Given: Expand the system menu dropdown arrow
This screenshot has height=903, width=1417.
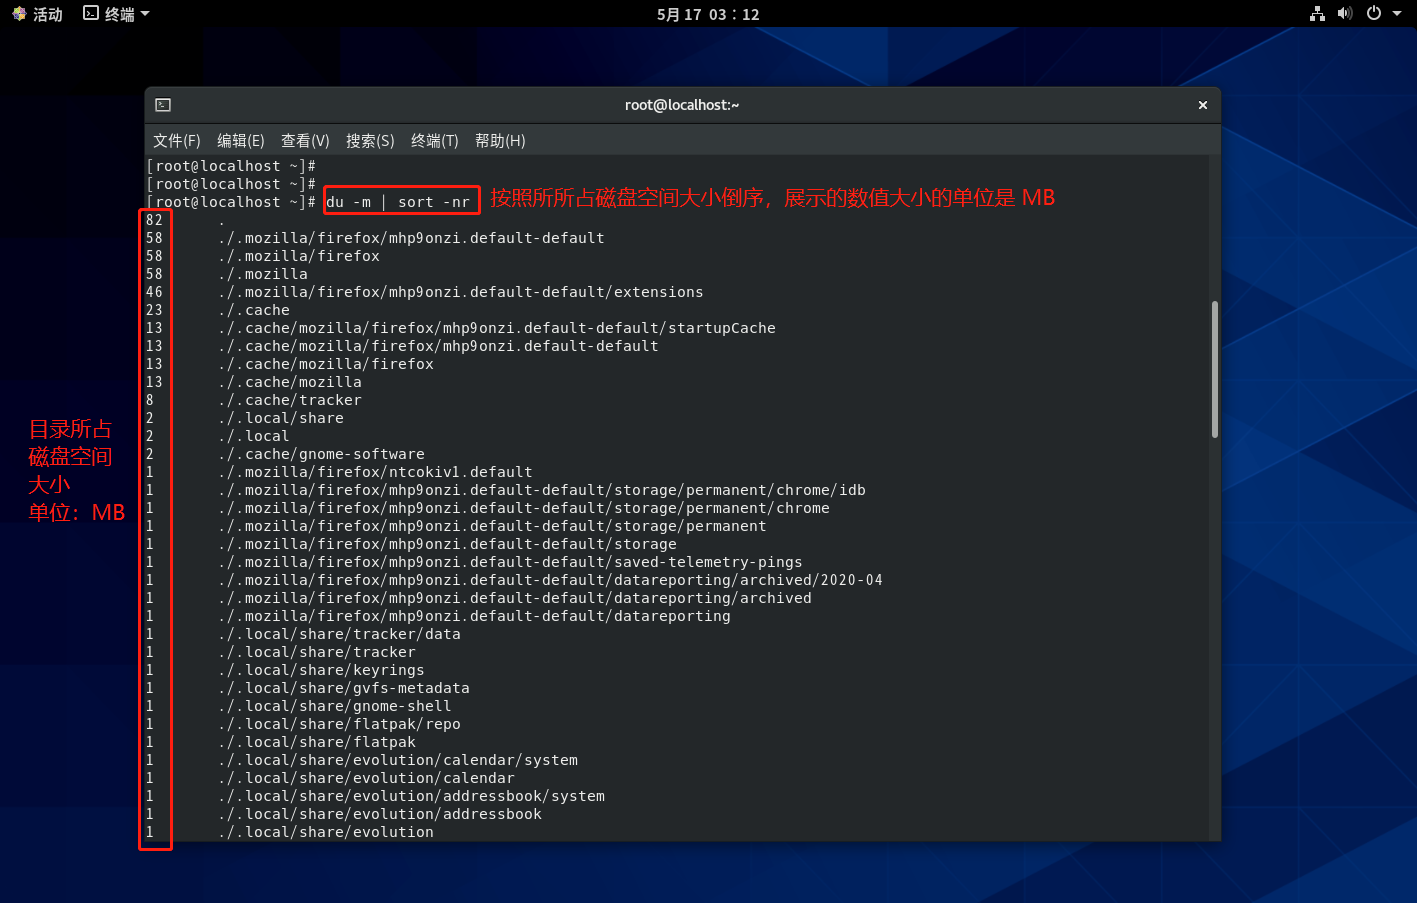Looking at the screenshot, I should (1397, 14).
